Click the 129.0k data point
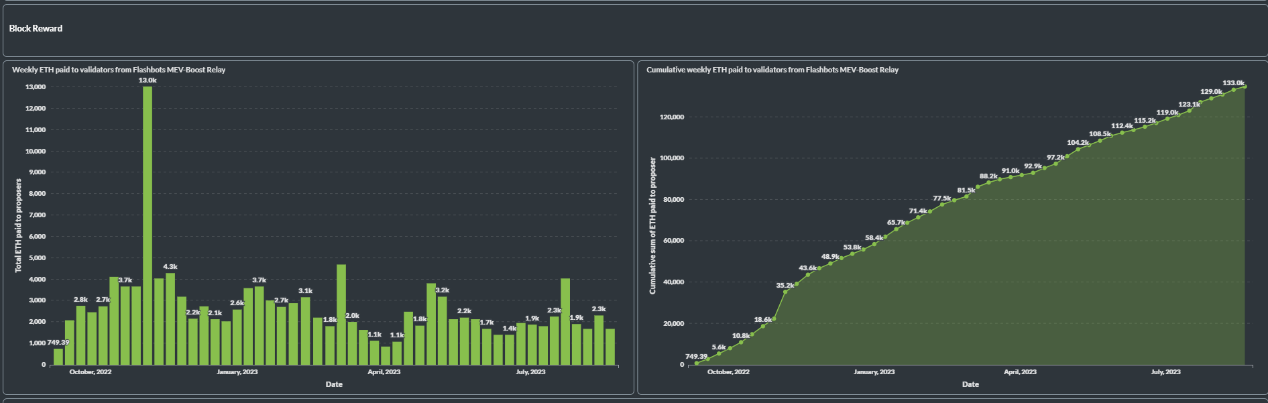Viewport: 1268px width, 403px height. coord(1211,99)
